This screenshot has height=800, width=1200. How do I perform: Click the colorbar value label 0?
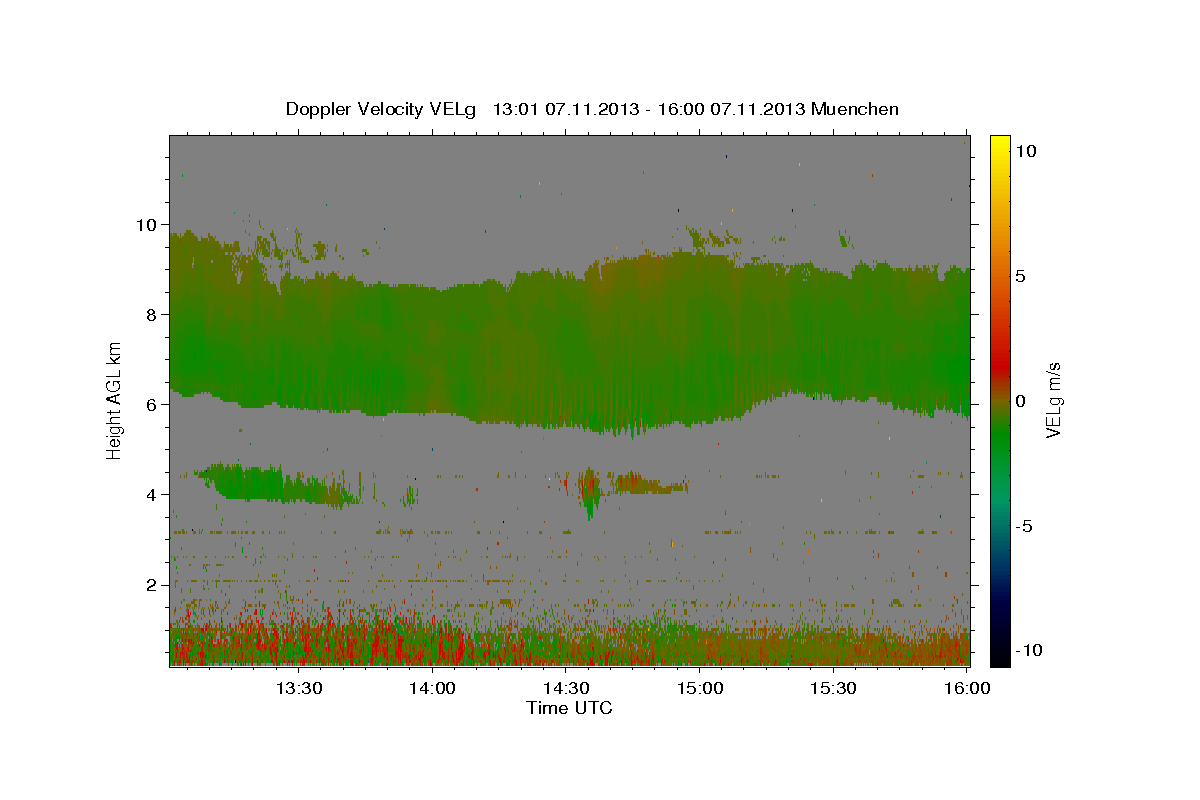coord(1022,401)
